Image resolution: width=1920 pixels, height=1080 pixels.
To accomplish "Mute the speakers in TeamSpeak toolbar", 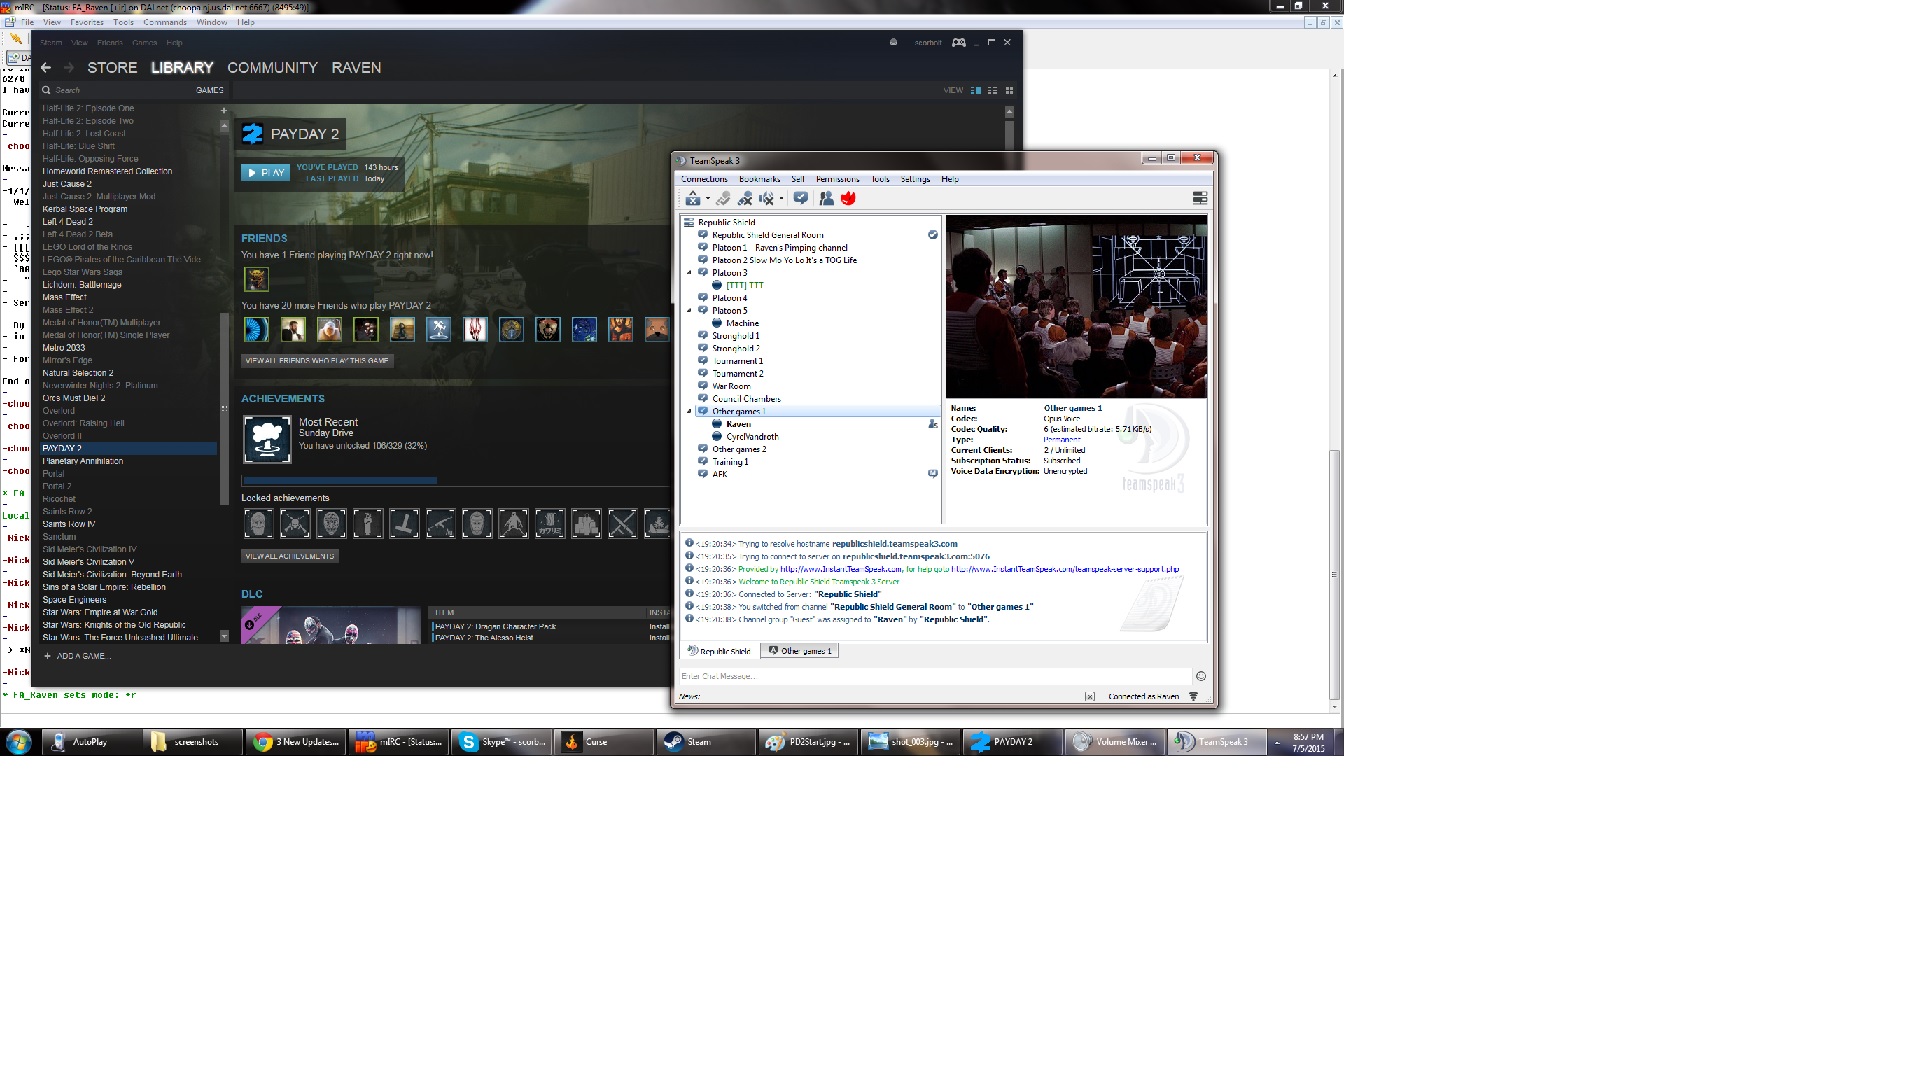I will pos(766,199).
